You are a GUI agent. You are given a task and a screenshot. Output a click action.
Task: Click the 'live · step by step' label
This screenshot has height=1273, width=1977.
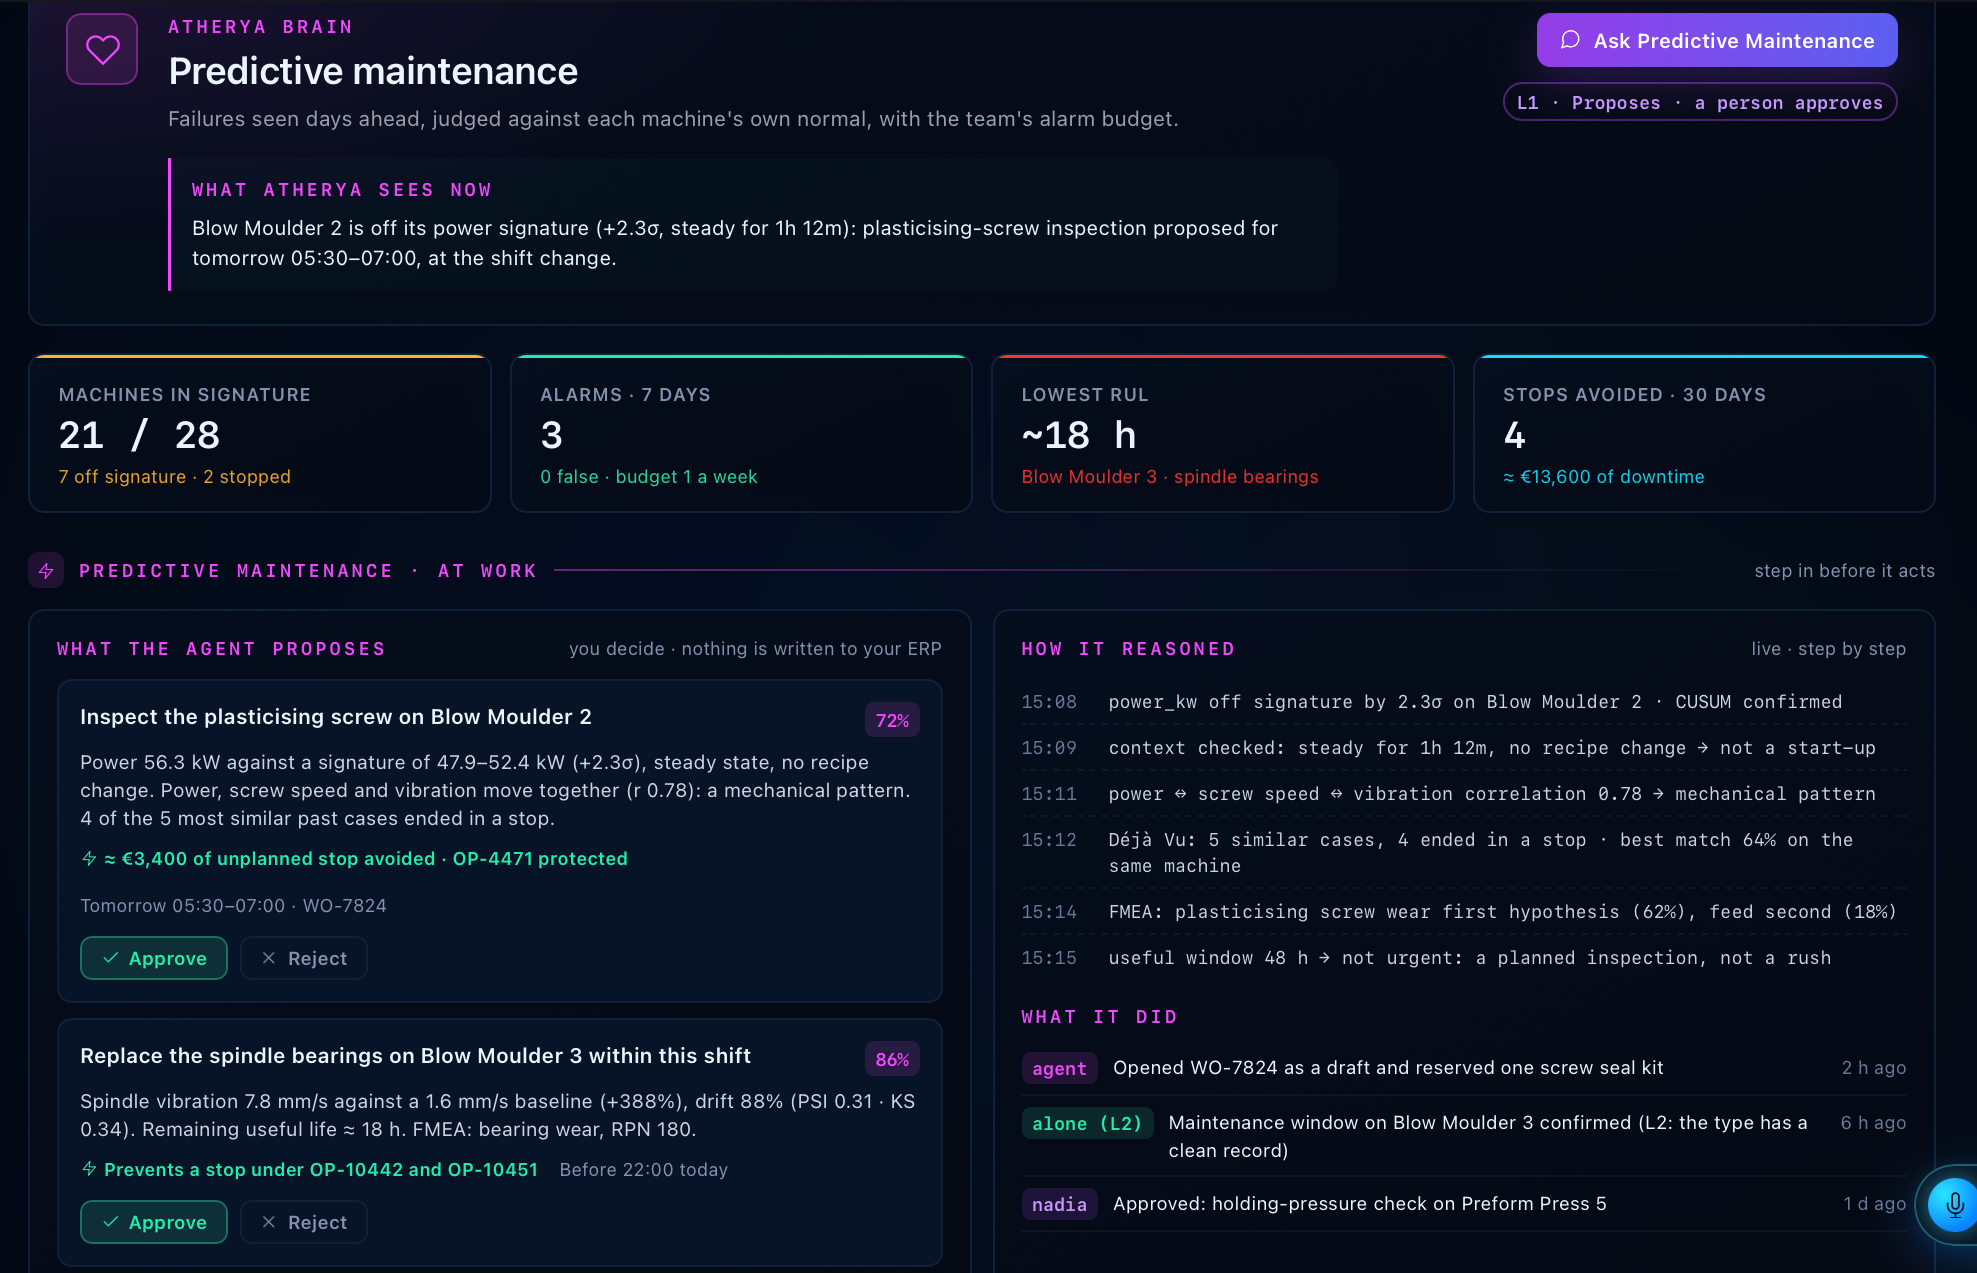click(x=1829, y=649)
